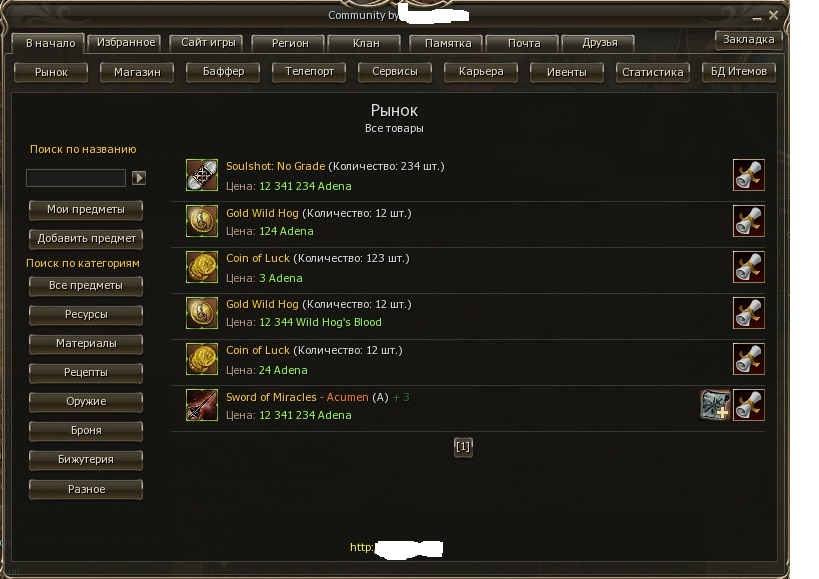Open the Sword of Miracles item icon
819x579 pixels.
tap(202, 405)
